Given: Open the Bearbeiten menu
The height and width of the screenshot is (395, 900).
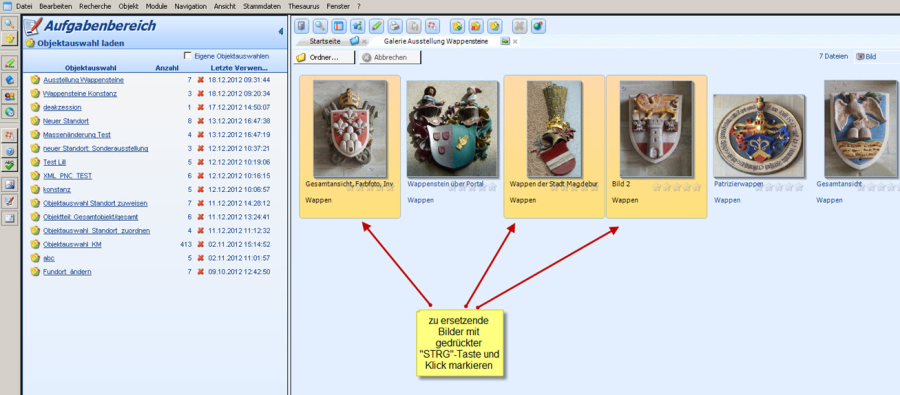Looking at the screenshot, I should (x=55, y=6).
